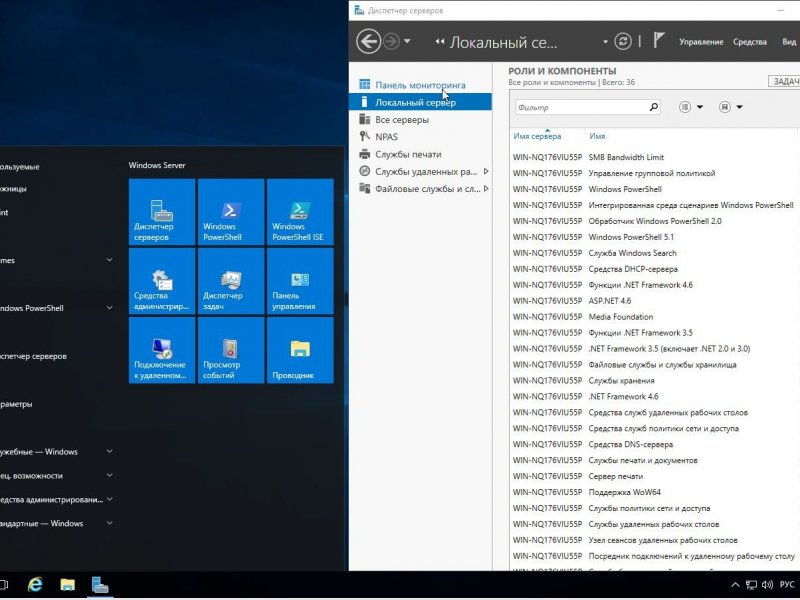Image resolution: width=800 pixels, height=600 pixels.
Task: Expand the Файловые службы arrow in sidebar
Action: click(486, 189)
